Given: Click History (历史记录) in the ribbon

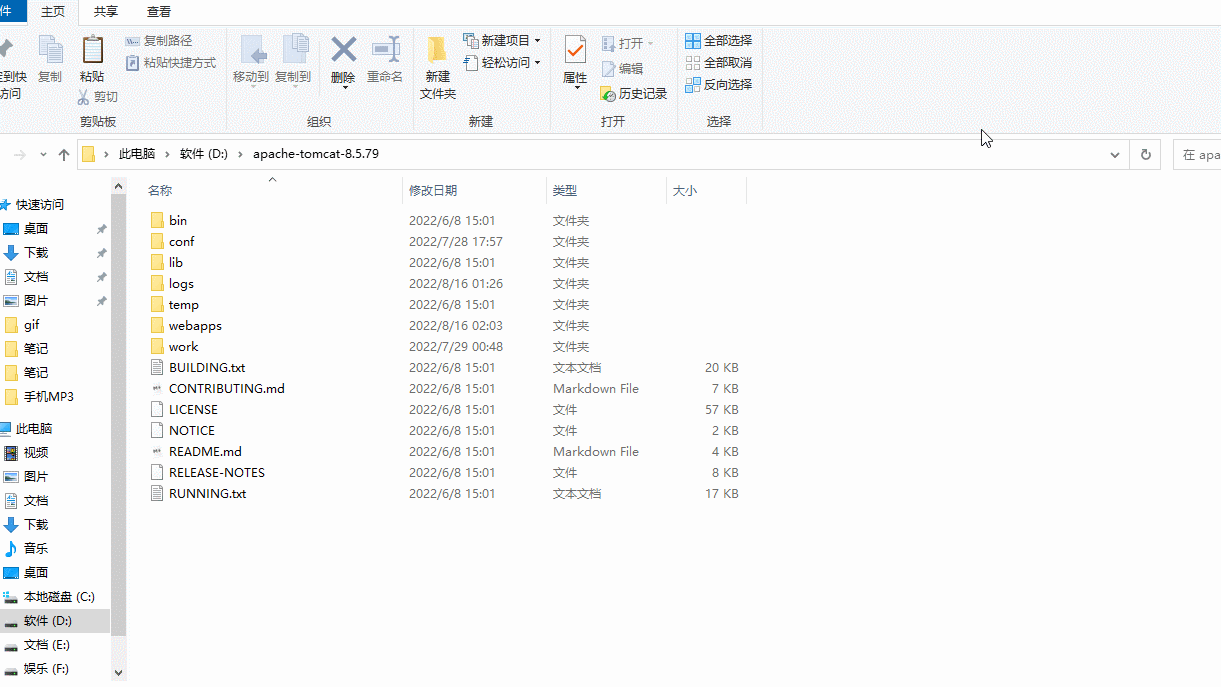Looking at the screenshot, I should (634, 94).
